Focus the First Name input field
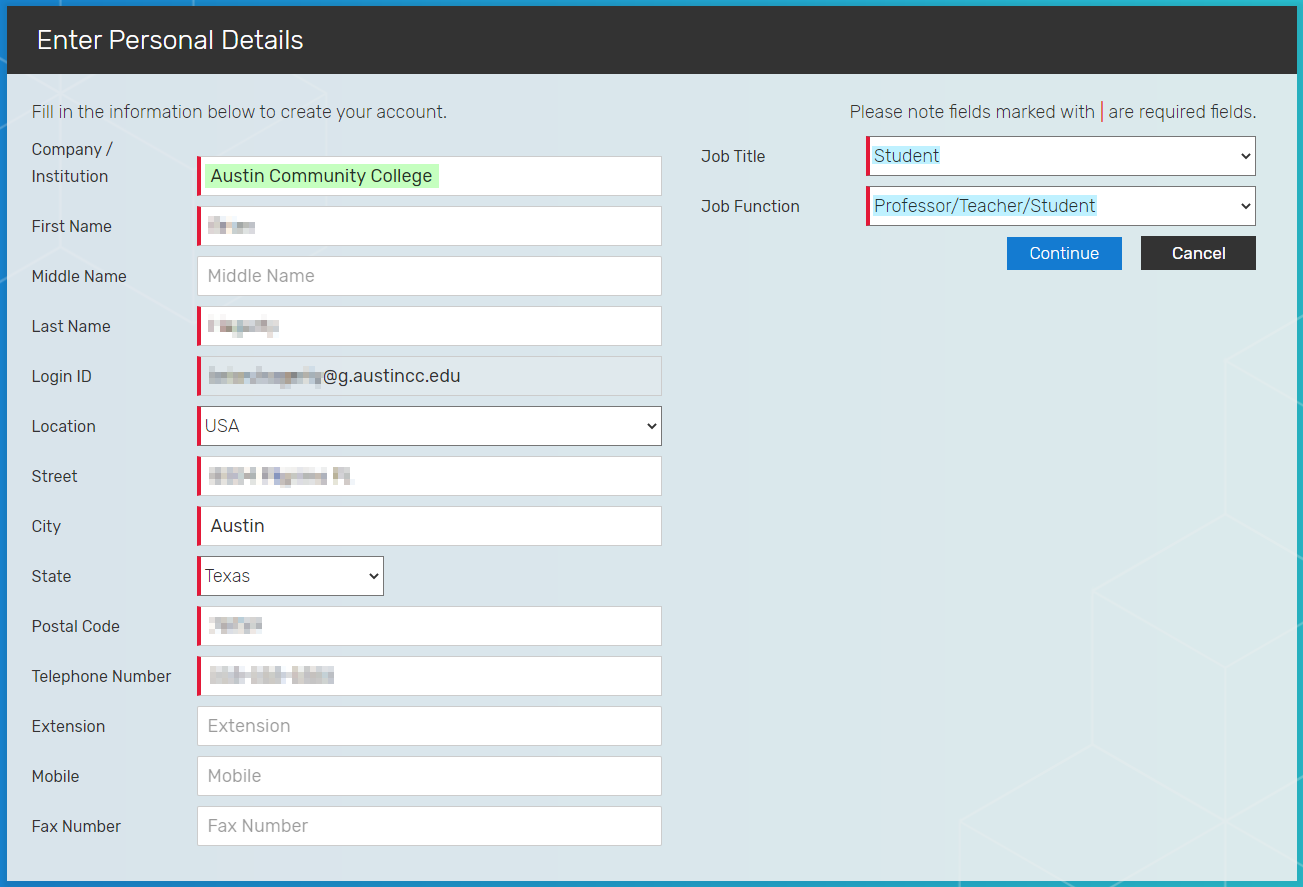This screenshot has height=887, width=1303. 430,226
